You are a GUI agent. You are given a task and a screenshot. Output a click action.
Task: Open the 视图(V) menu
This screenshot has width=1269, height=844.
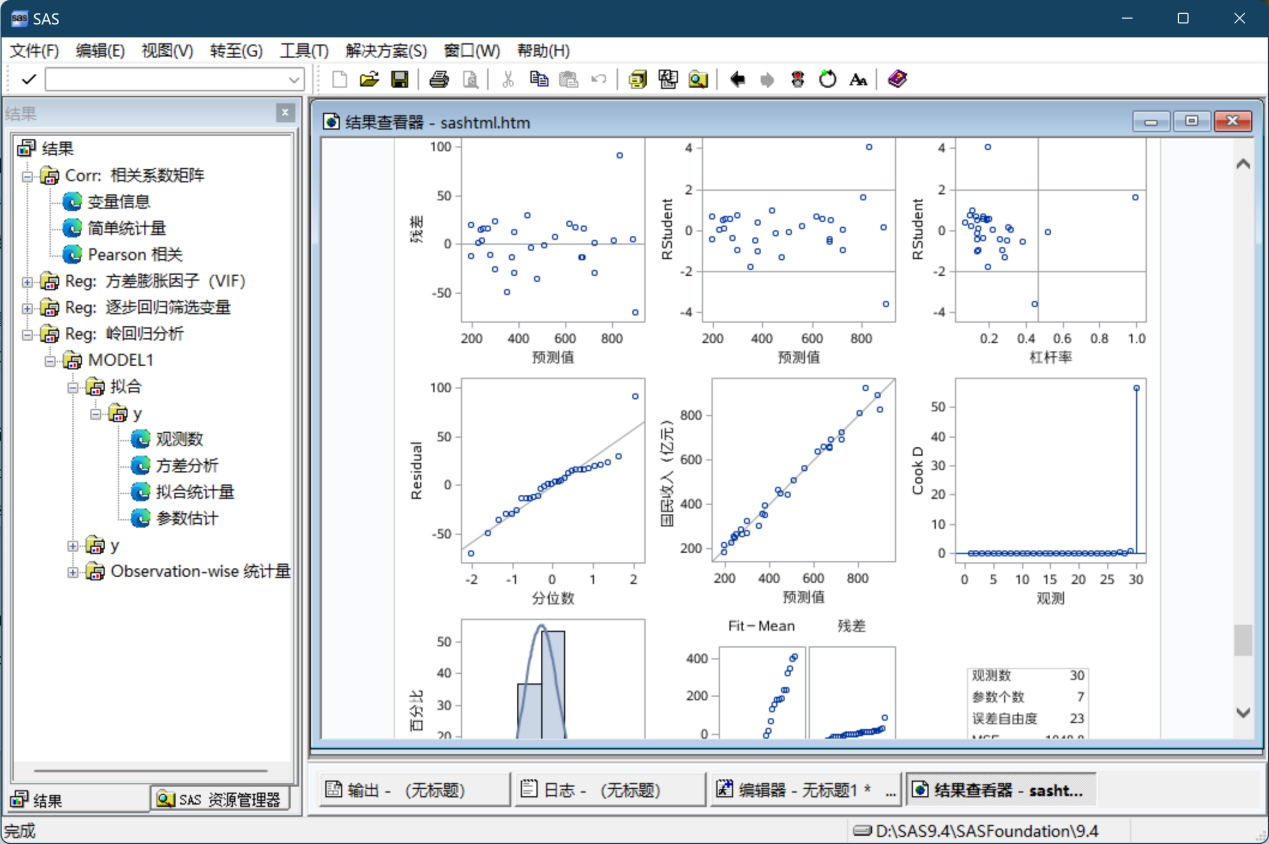coord(167,50)
